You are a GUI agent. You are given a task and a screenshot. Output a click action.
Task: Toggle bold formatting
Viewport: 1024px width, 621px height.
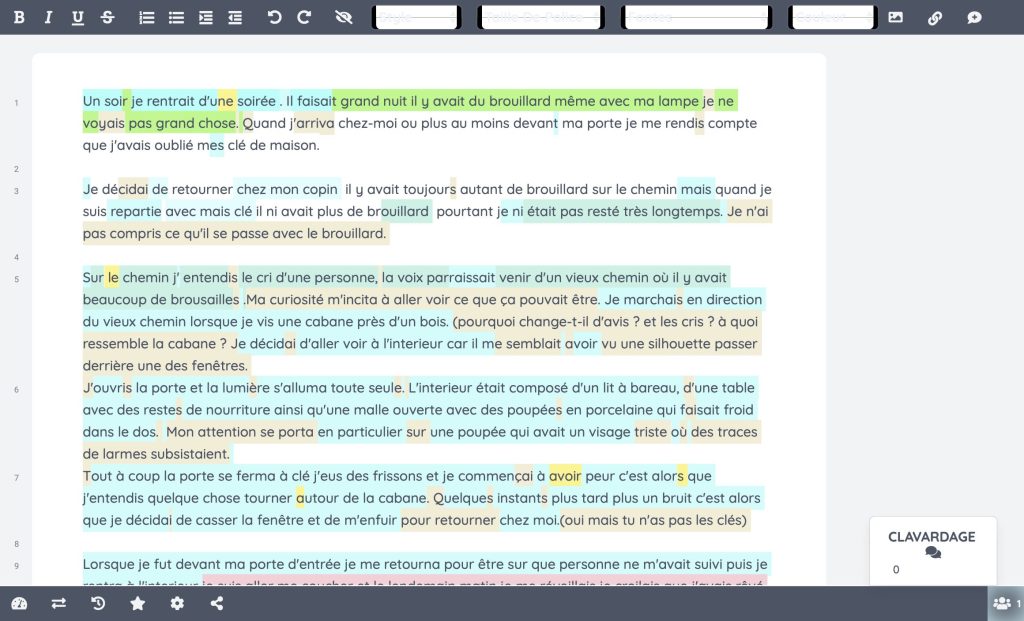[18, 17]
